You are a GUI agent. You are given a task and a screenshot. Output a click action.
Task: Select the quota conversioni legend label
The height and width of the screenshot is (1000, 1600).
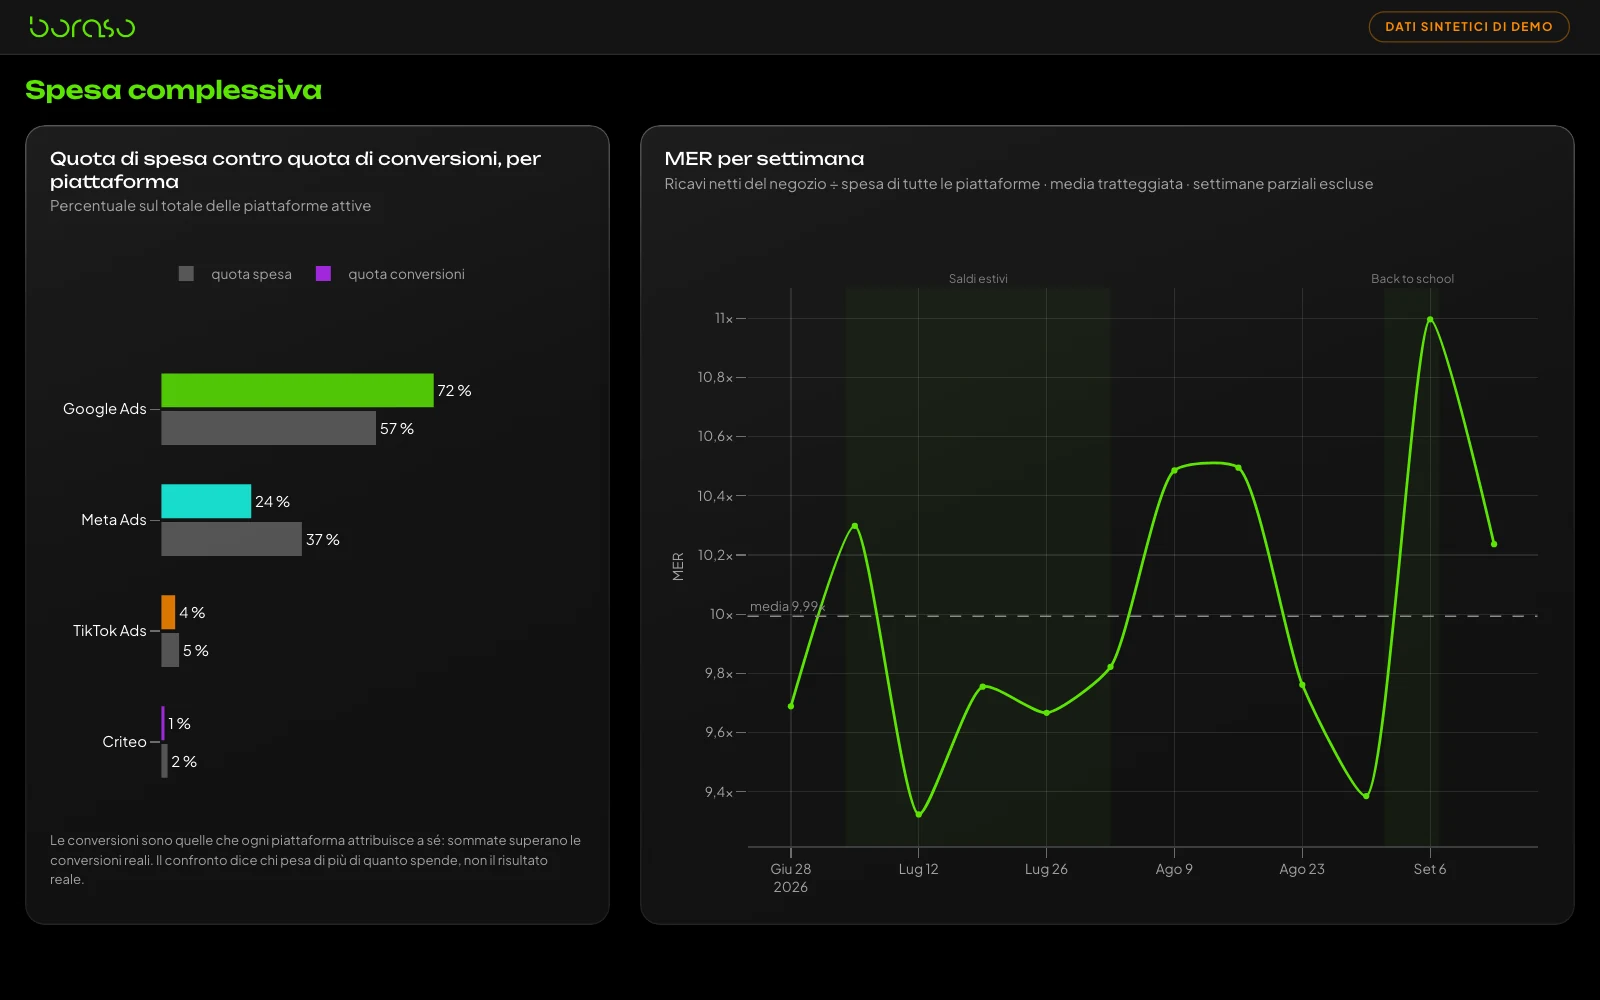pos(406,274)
